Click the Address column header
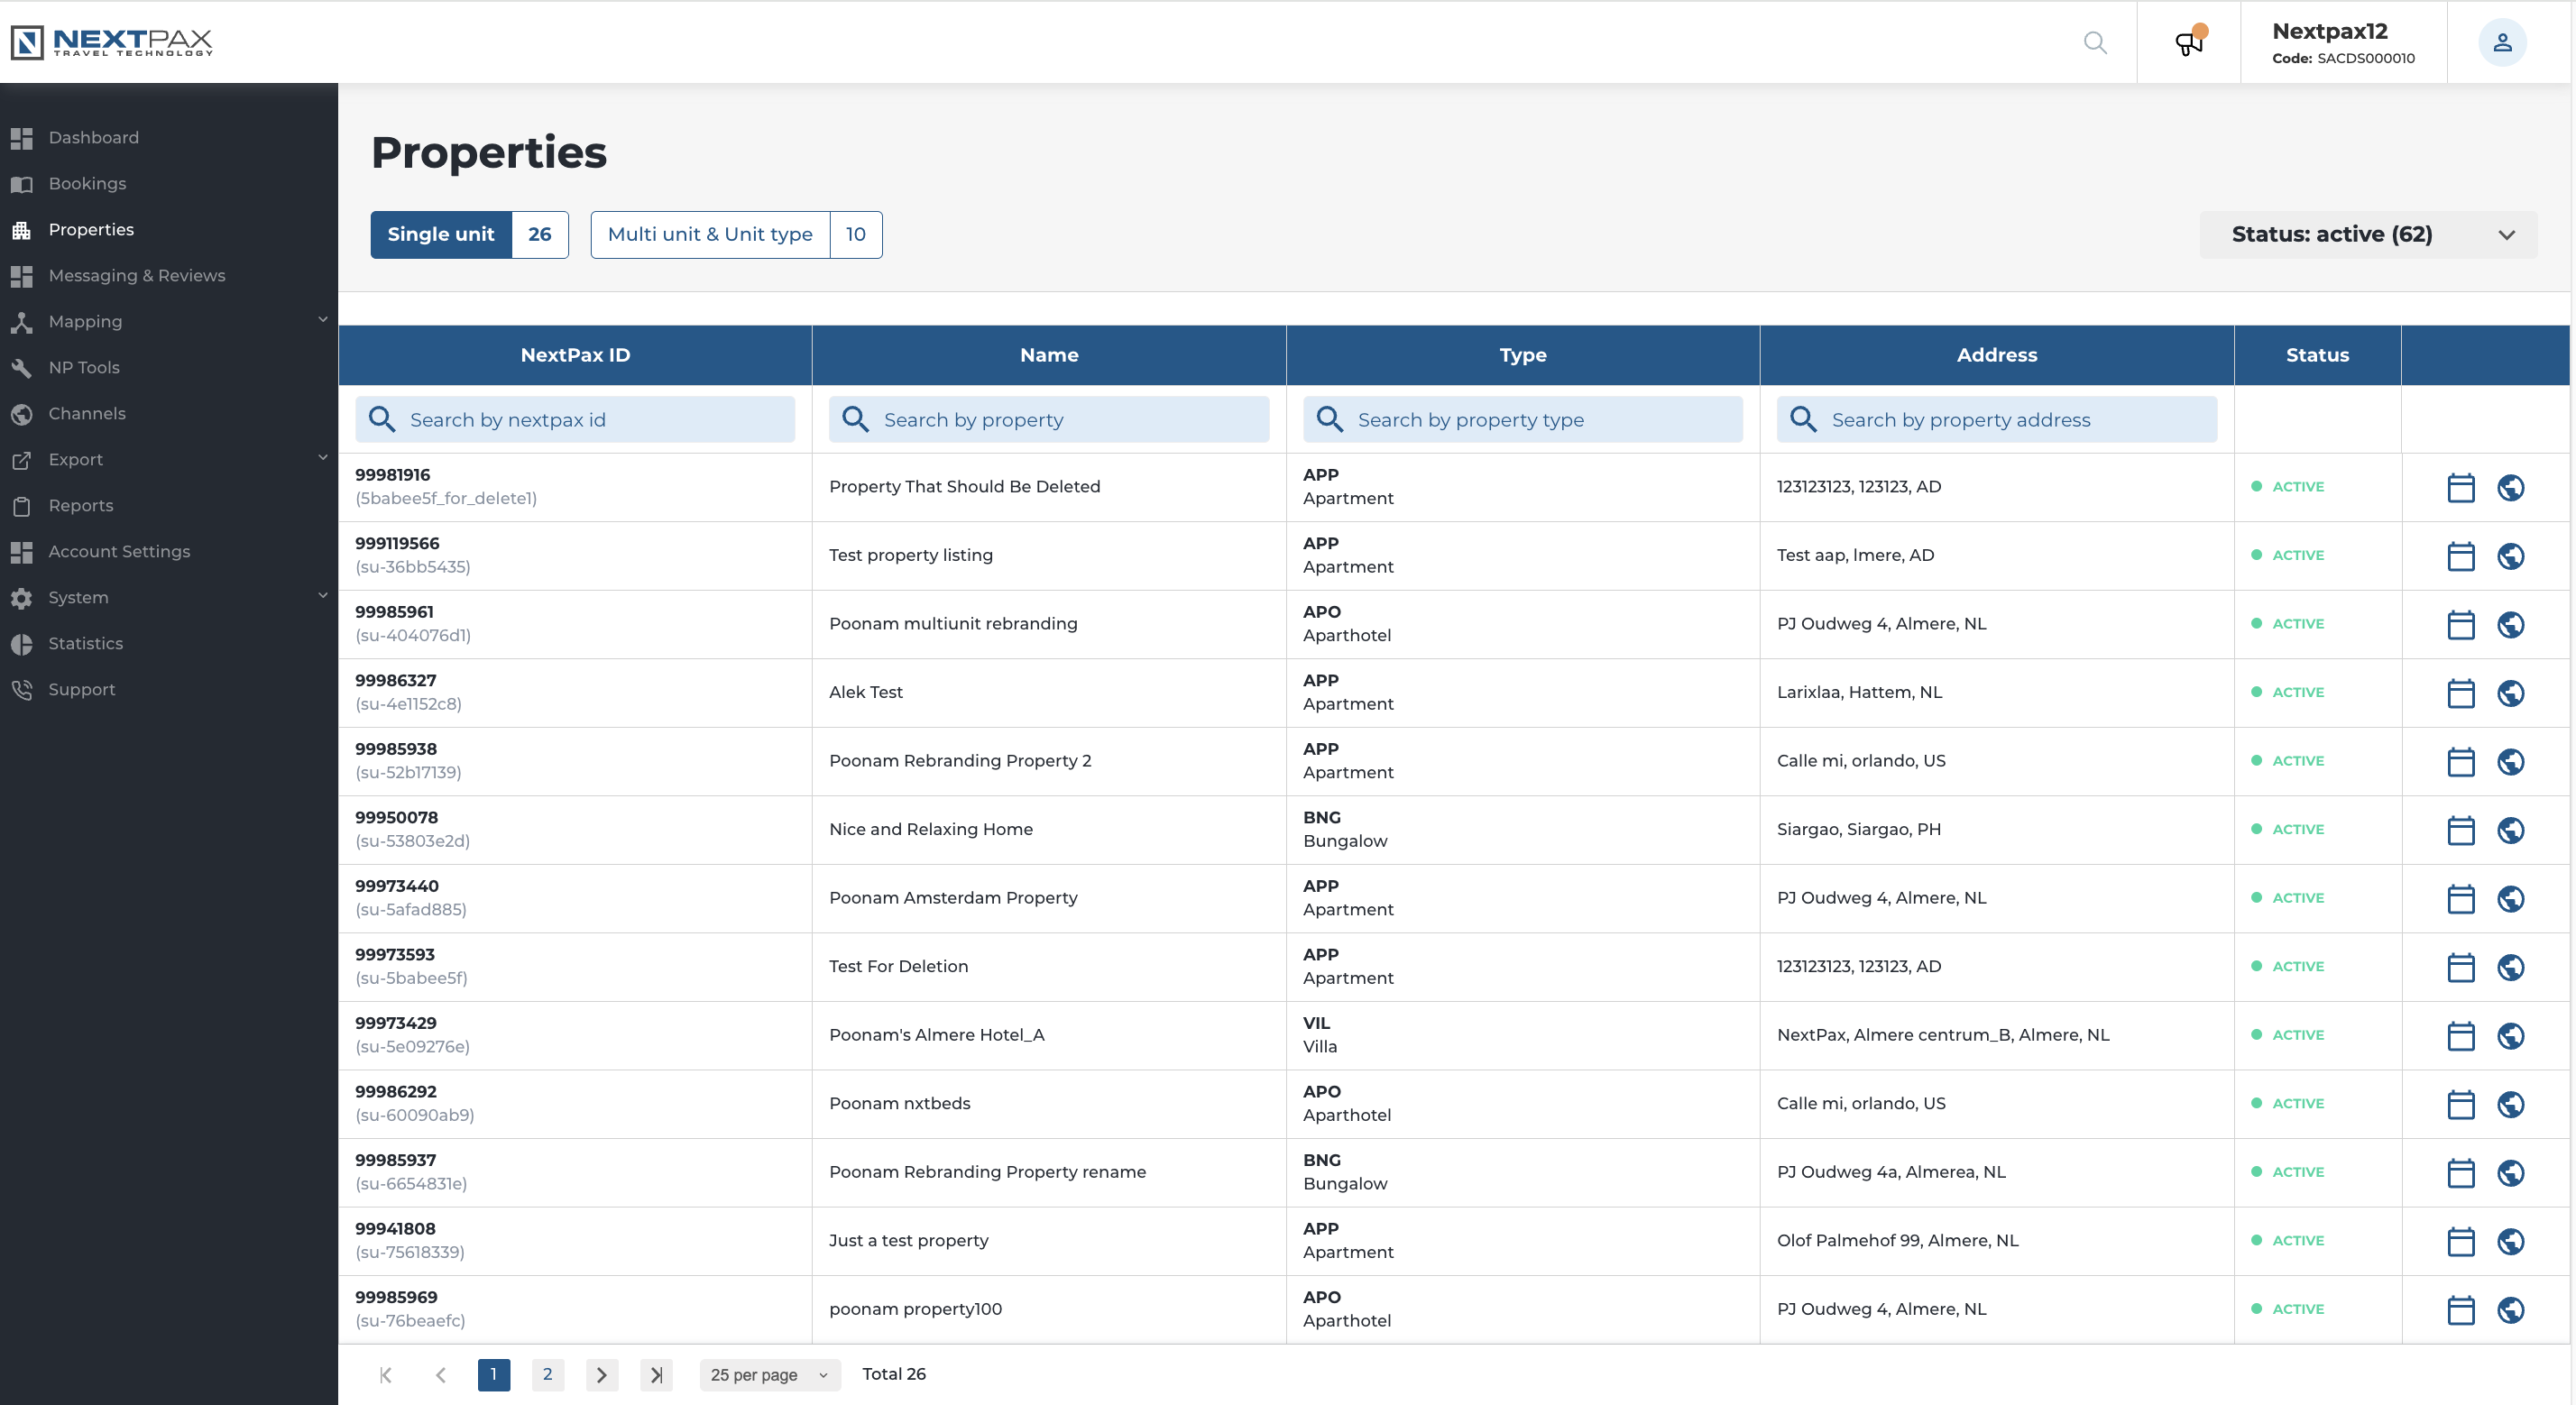2576x1405 pixels. point(1996,355)
